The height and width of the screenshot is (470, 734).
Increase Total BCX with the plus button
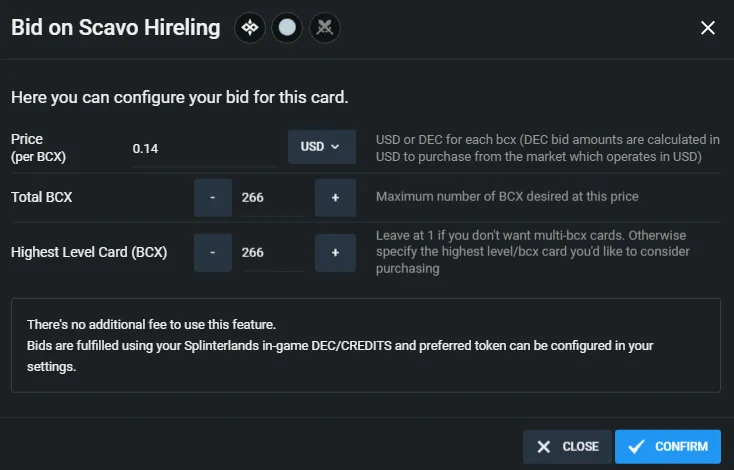point(335,198)
